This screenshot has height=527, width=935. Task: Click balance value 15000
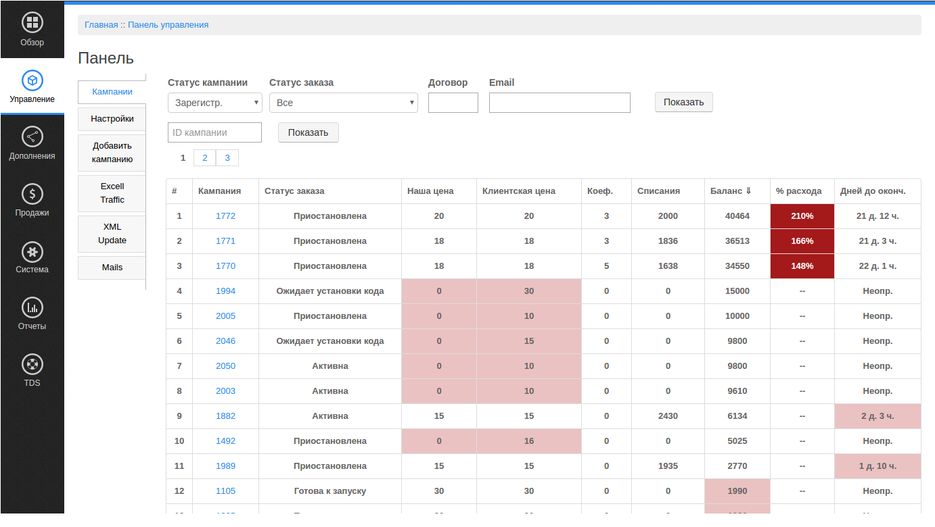[x=737, y=291]
